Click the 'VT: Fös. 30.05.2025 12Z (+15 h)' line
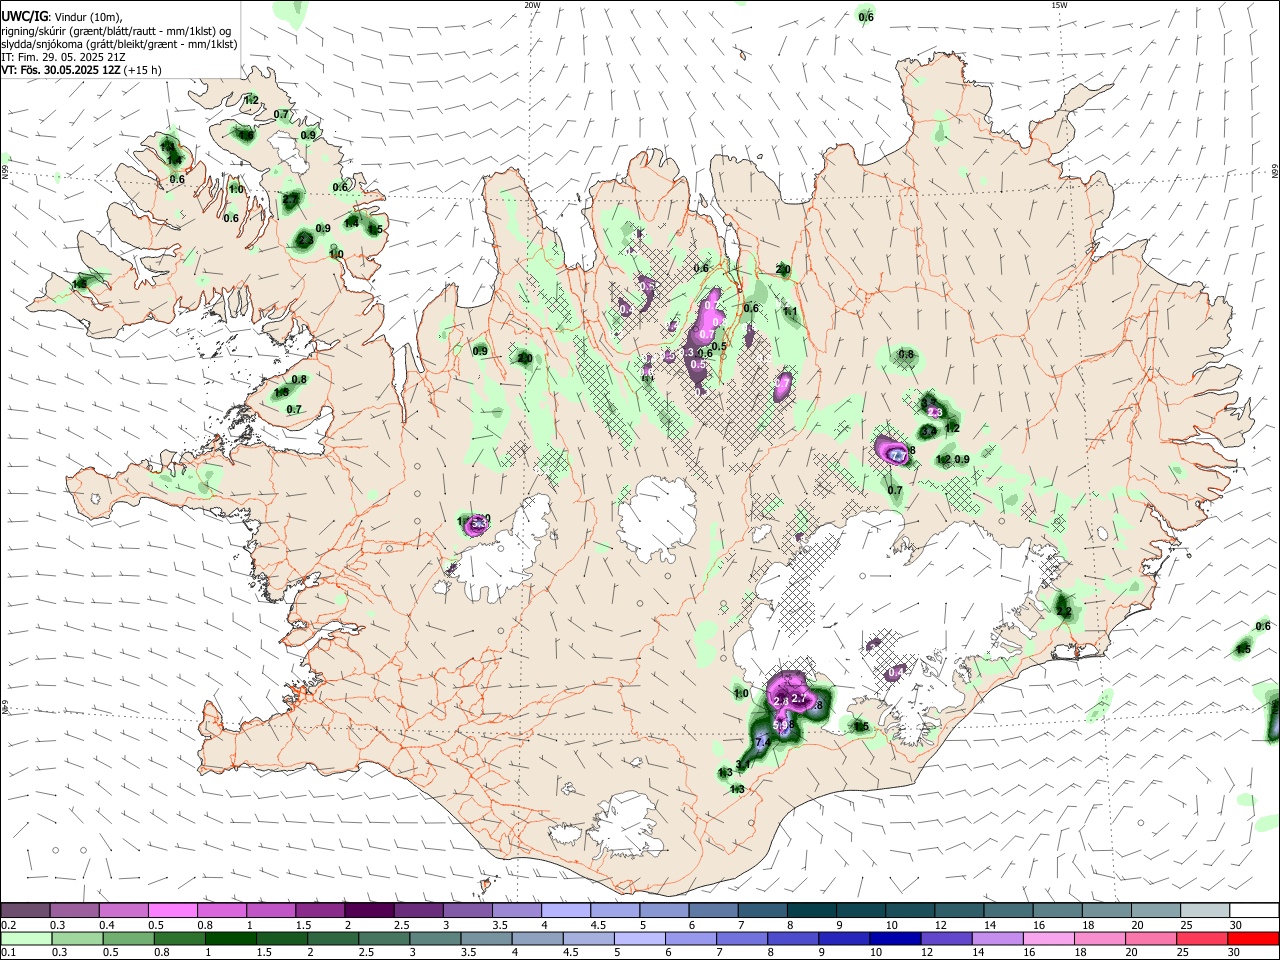Screen dimensions: 1280x960 tap(81, 70)
